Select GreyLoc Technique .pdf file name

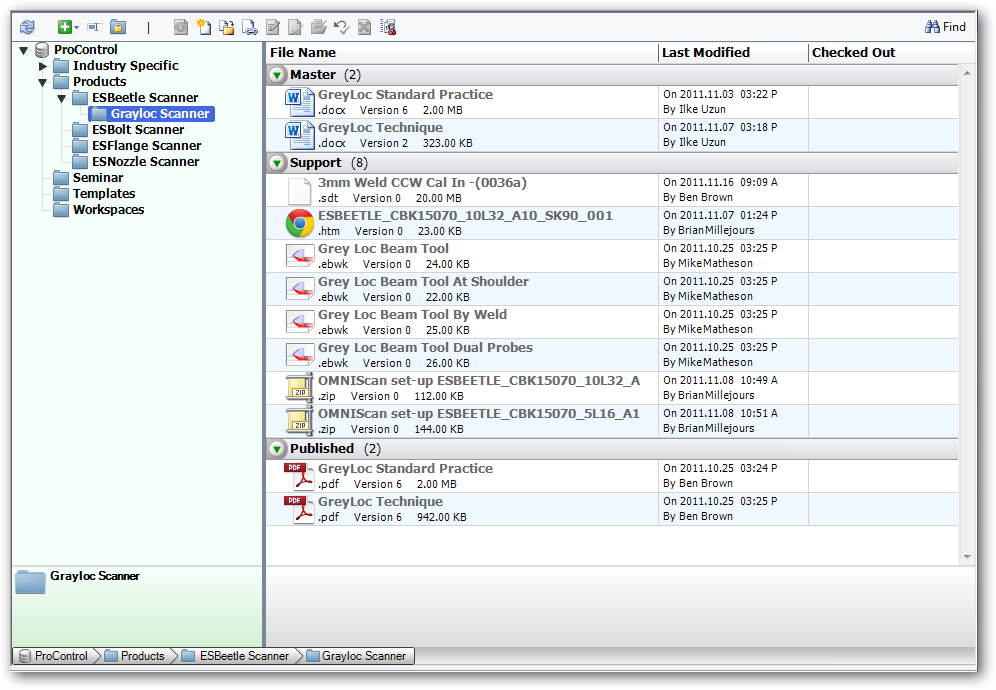click(x=380, y=502)
